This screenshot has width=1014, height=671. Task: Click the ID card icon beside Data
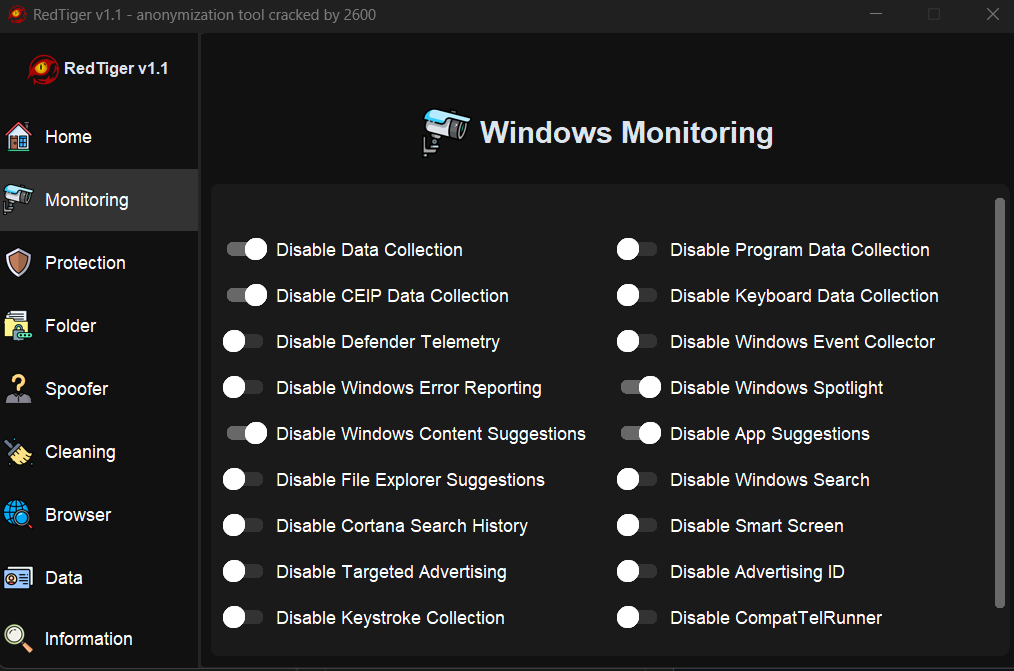(18, 578)
